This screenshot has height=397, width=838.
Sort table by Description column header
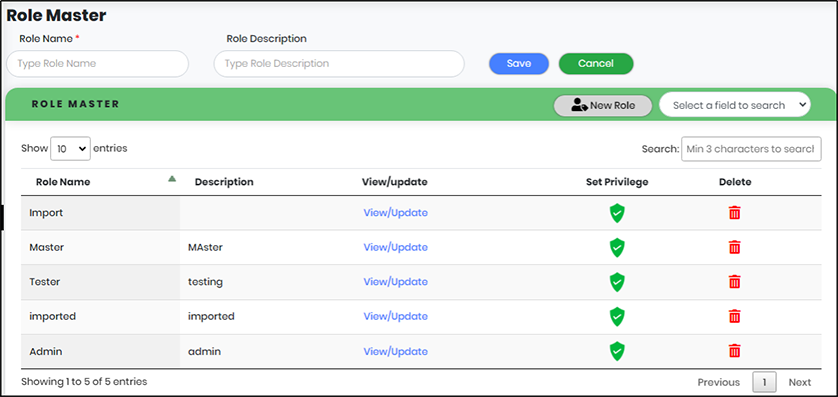[x=224, y=182]
